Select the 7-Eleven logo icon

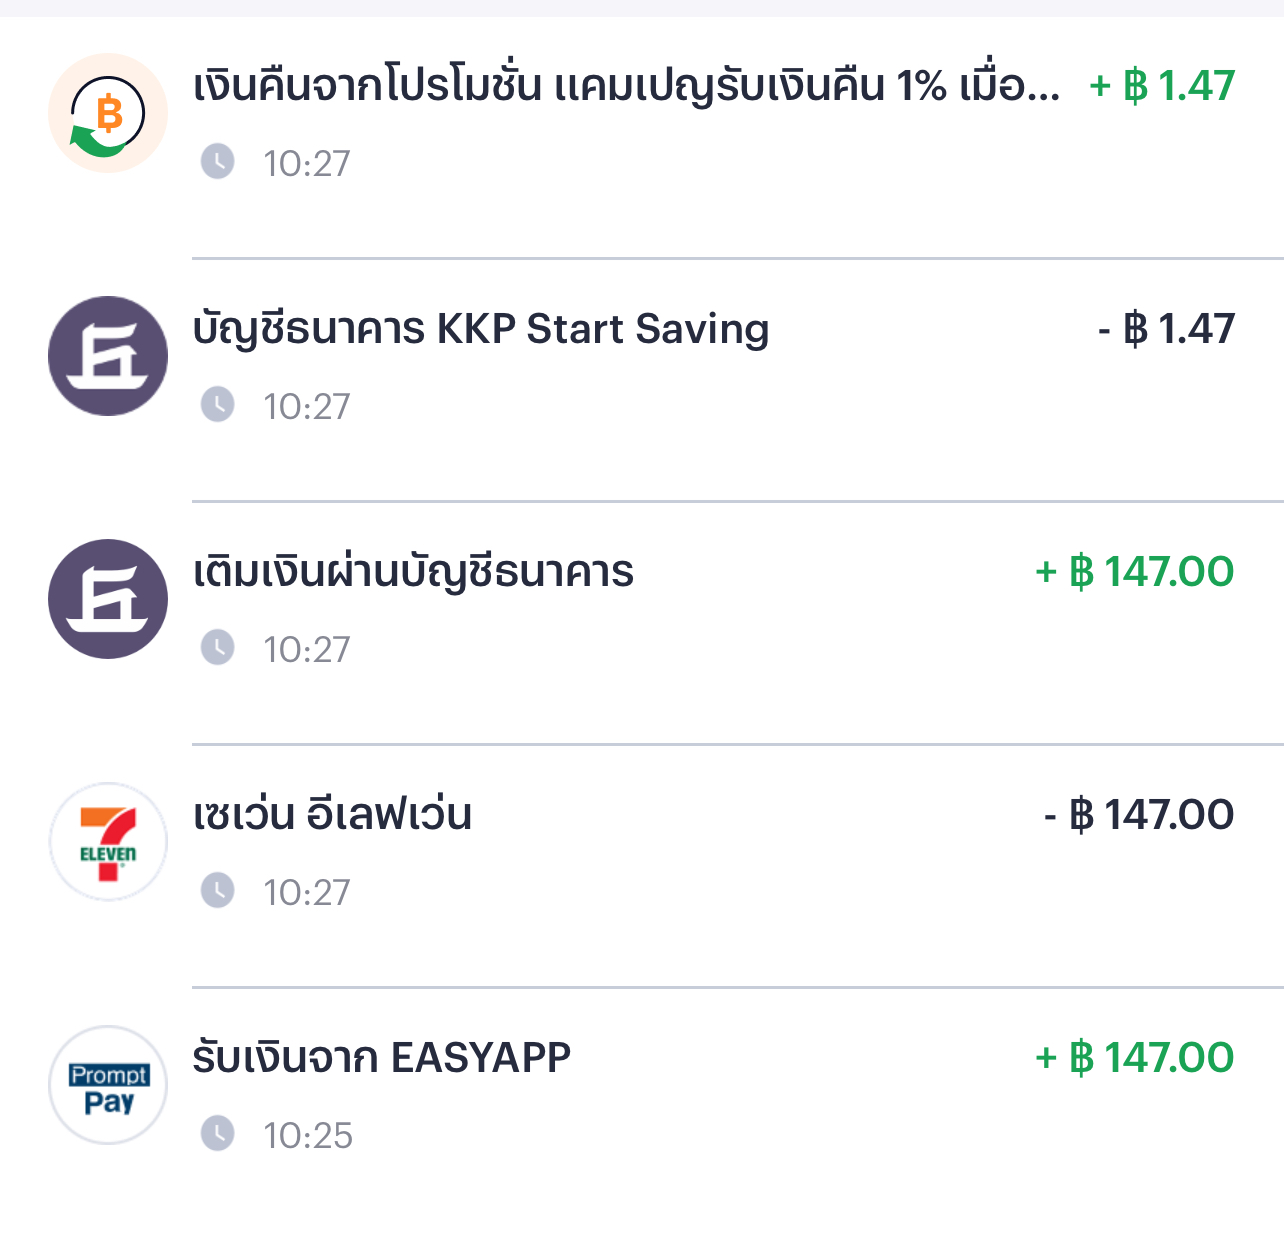tap(108, 842)
